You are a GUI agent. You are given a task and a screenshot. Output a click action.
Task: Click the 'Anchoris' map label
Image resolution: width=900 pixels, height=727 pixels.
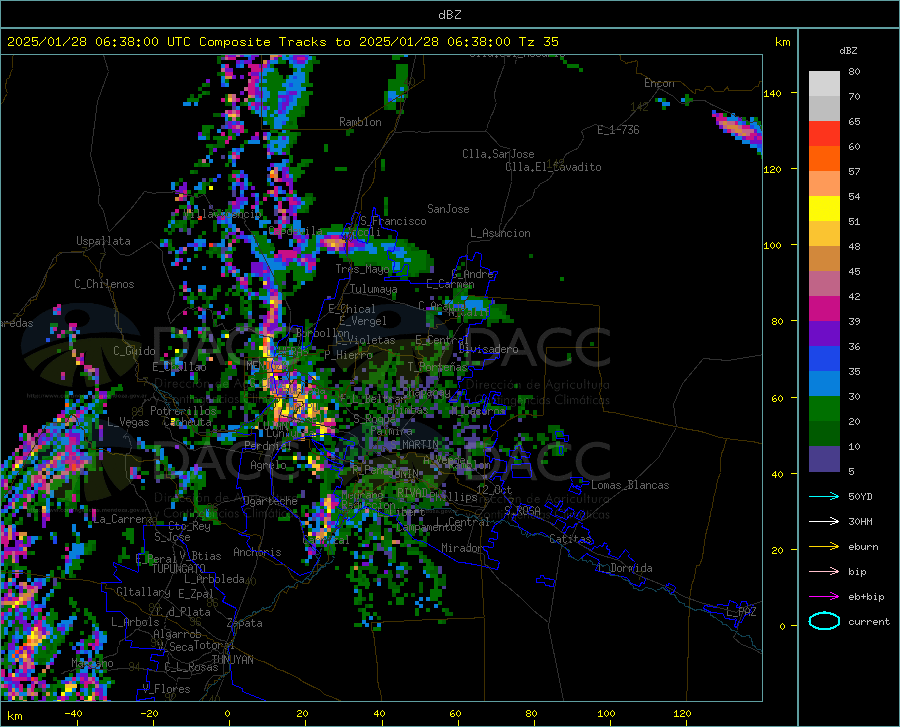click(257, 552)
